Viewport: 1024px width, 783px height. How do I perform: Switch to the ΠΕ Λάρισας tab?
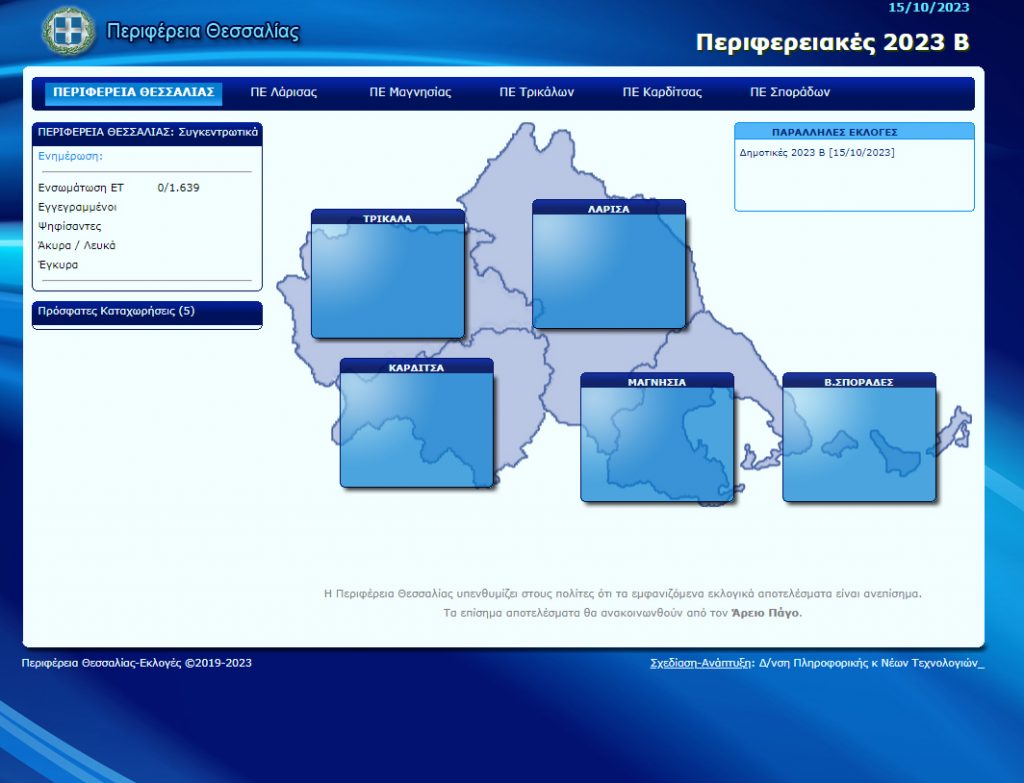coord(283,92)
